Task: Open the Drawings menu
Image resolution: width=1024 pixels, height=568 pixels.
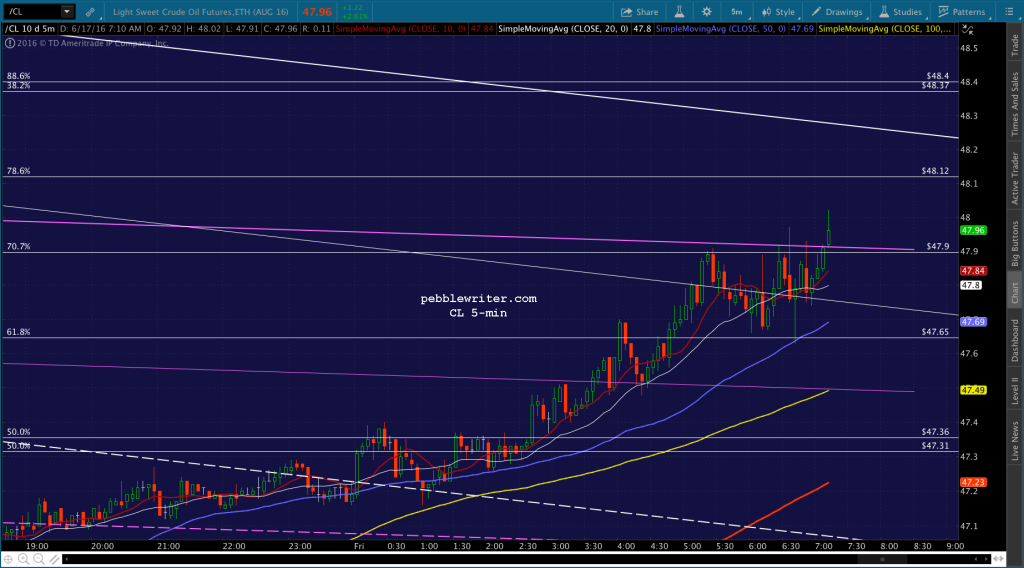Action: [x=837, y=12]
